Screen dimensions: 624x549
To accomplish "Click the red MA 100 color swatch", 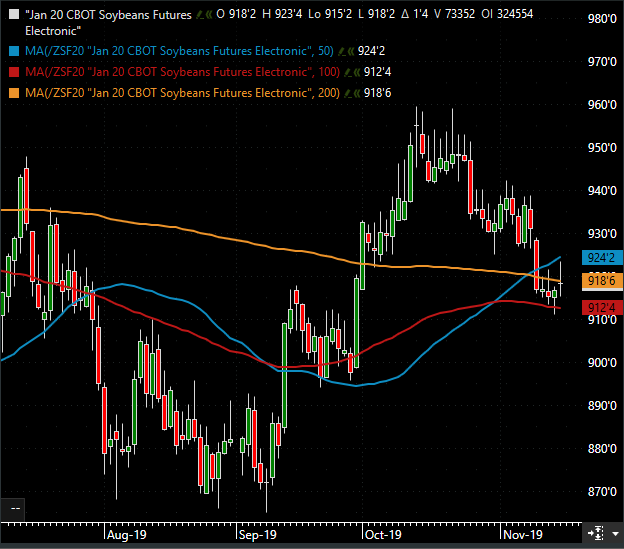I will 14,72.
